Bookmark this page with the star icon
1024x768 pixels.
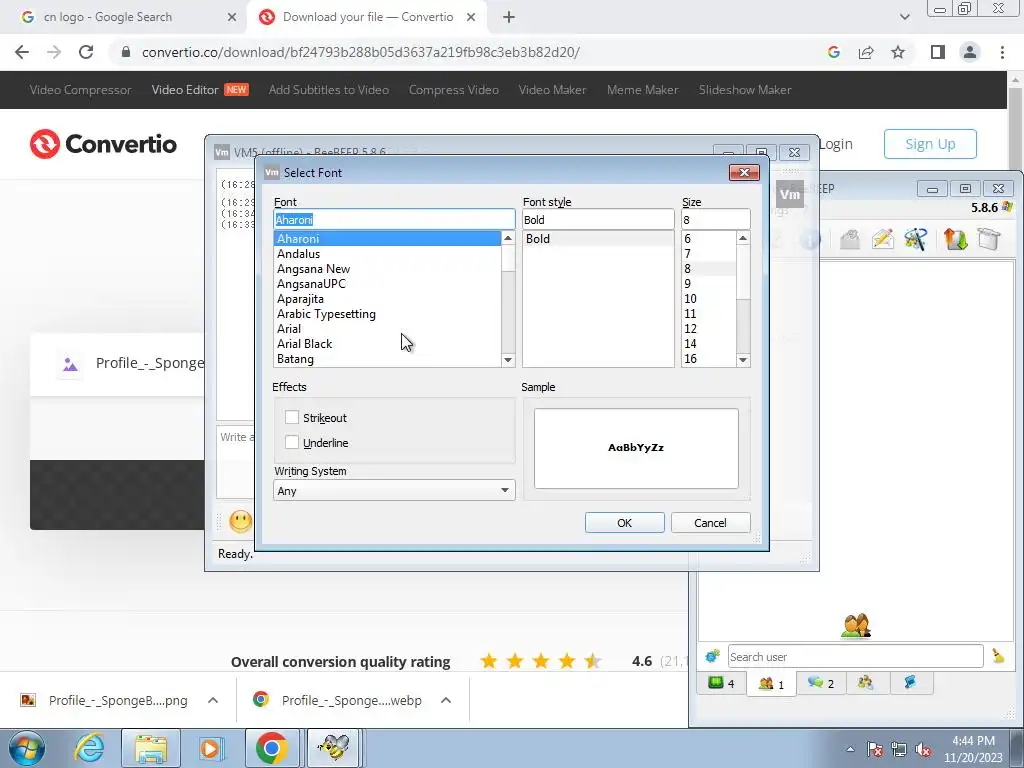pyautogui.click(x=898, y=52)
